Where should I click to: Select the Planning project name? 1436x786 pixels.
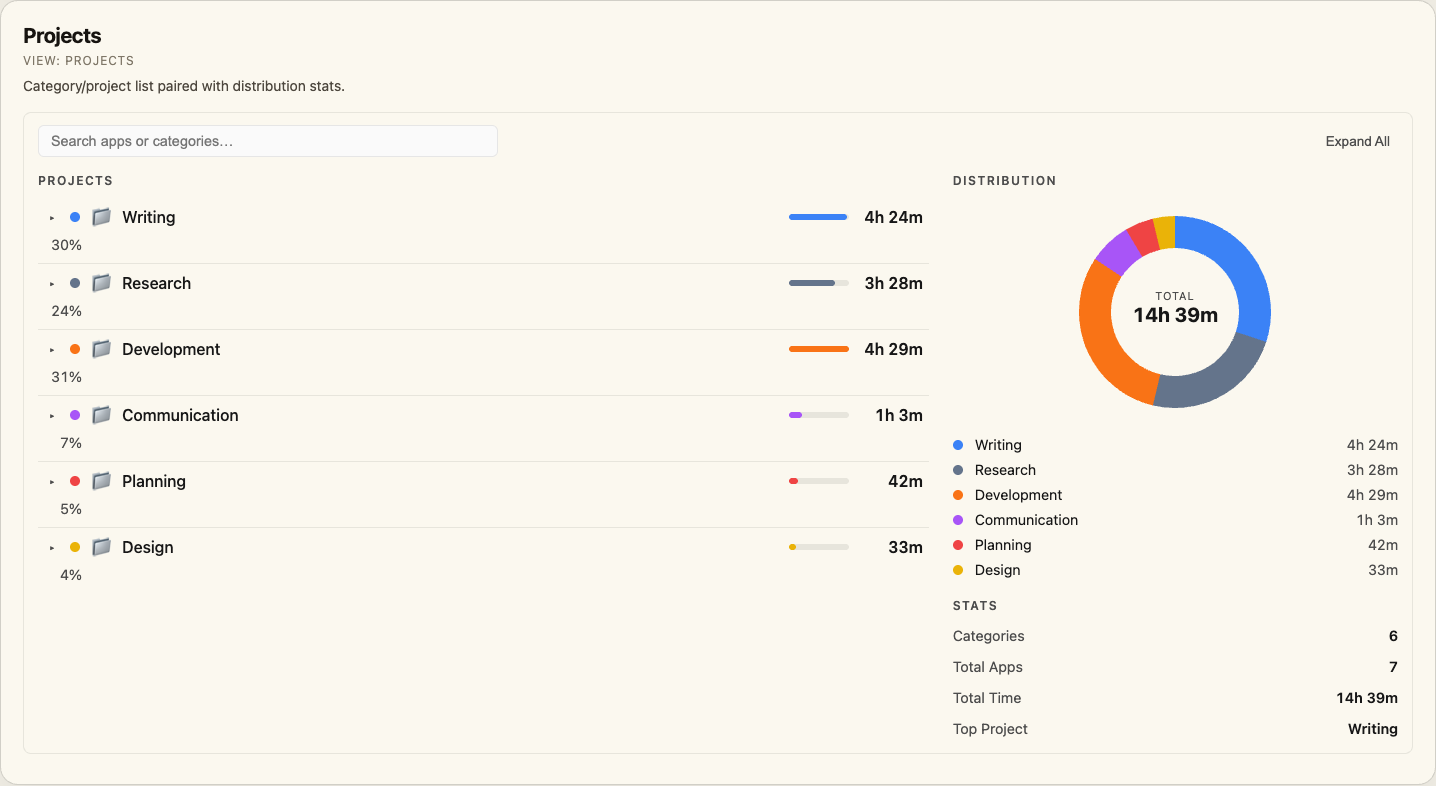(x=154, y=481)
